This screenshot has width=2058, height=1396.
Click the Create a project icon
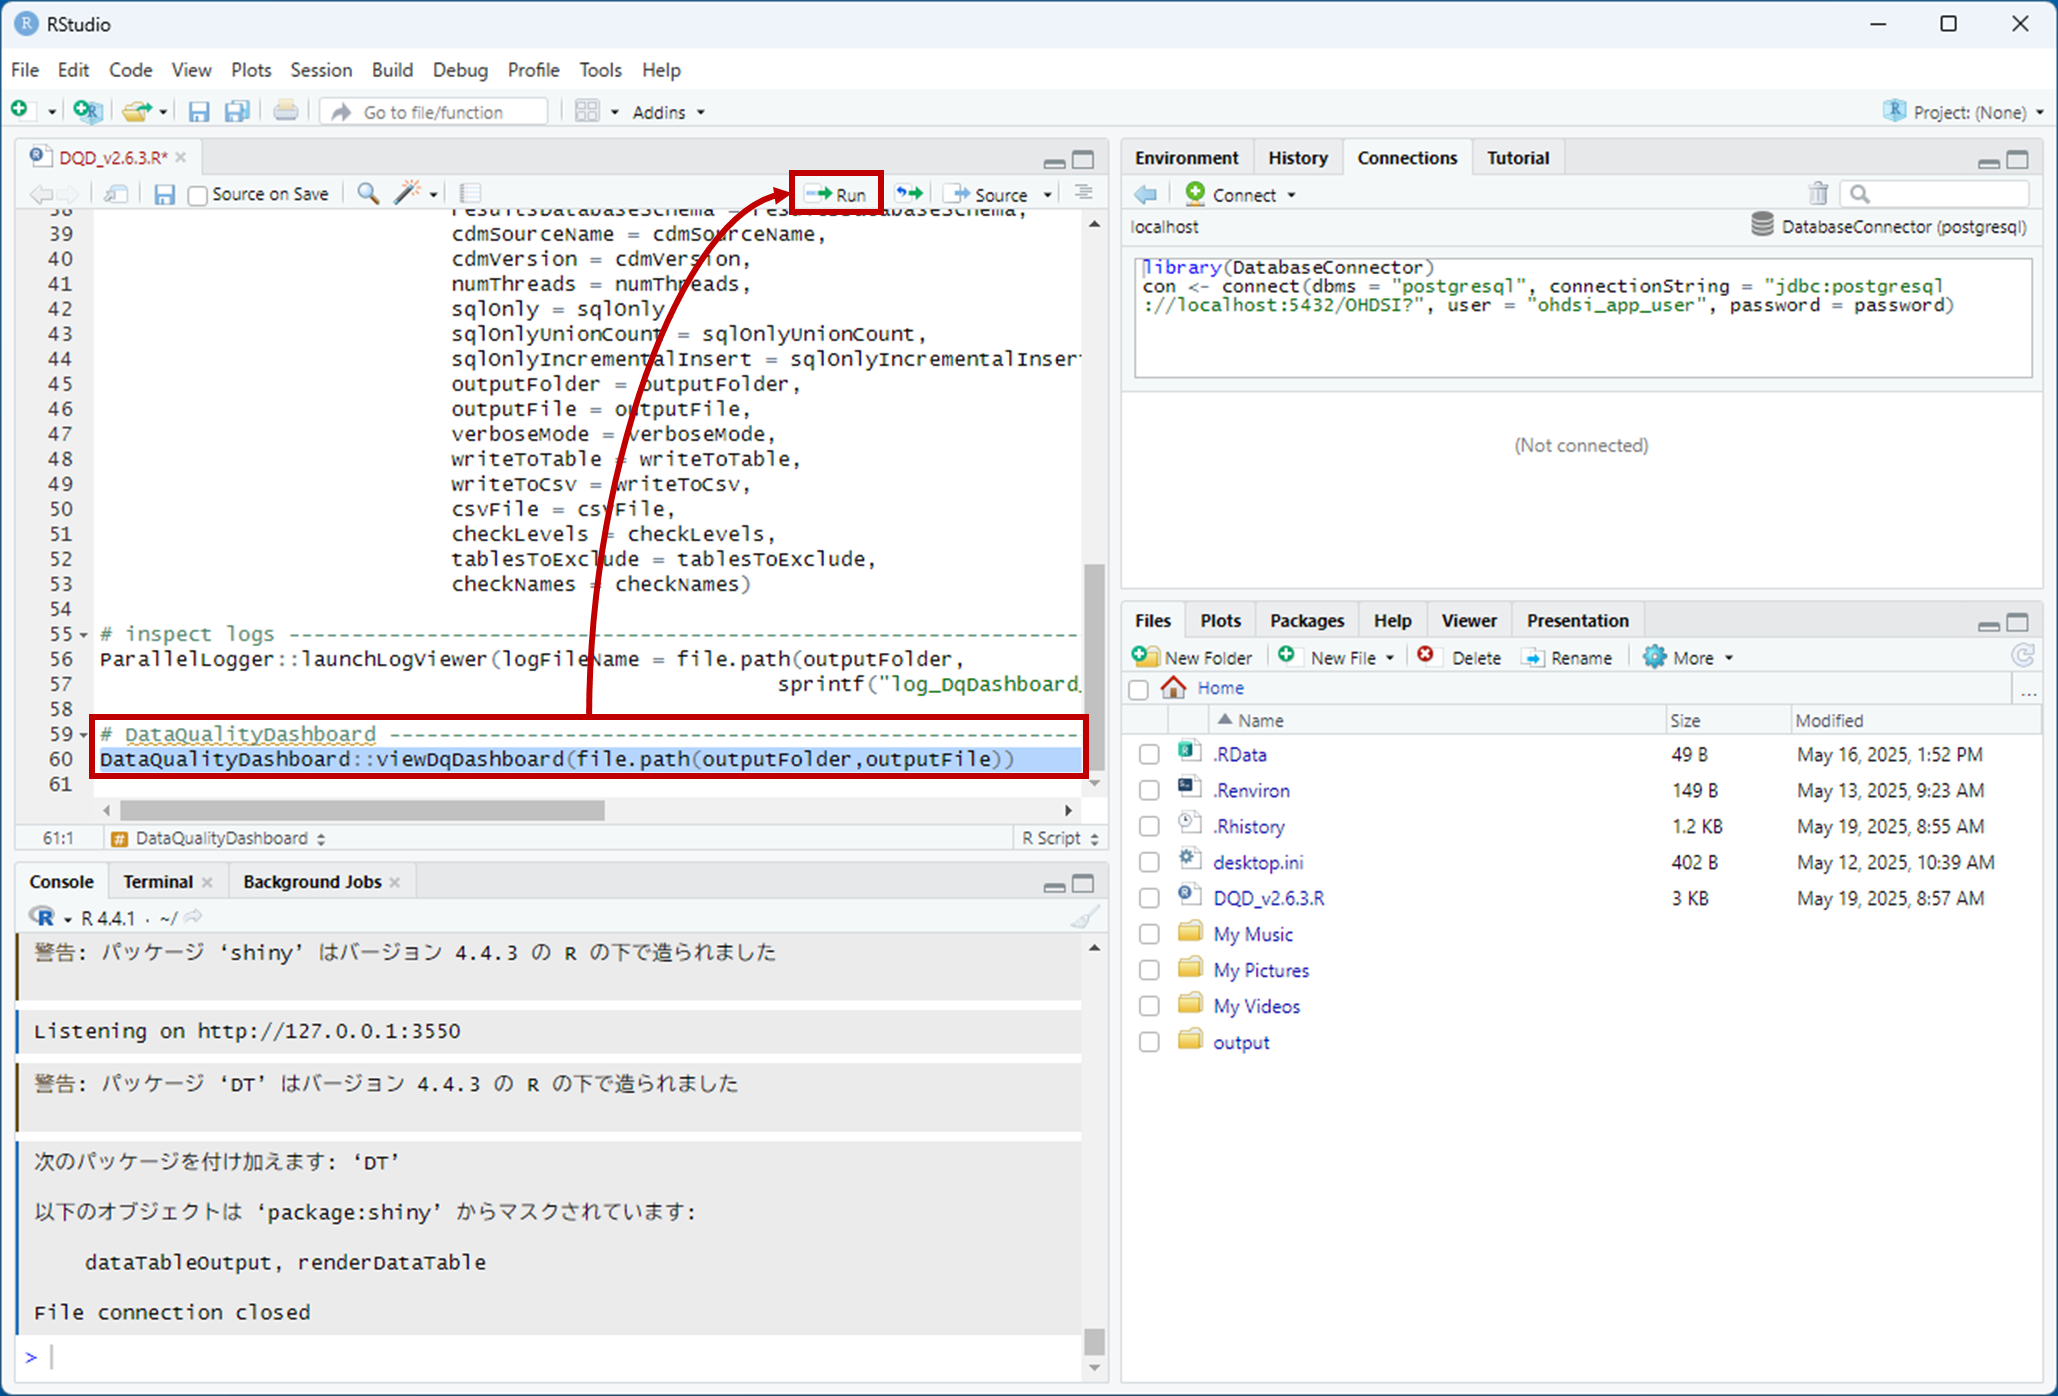click(87, 111)
